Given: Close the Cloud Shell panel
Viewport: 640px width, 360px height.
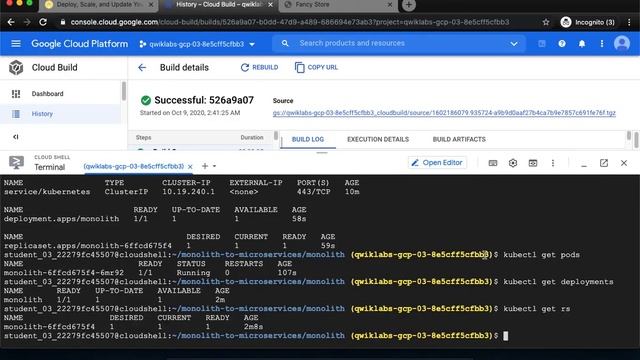Looking at the screenshot, I should (624, 163).
